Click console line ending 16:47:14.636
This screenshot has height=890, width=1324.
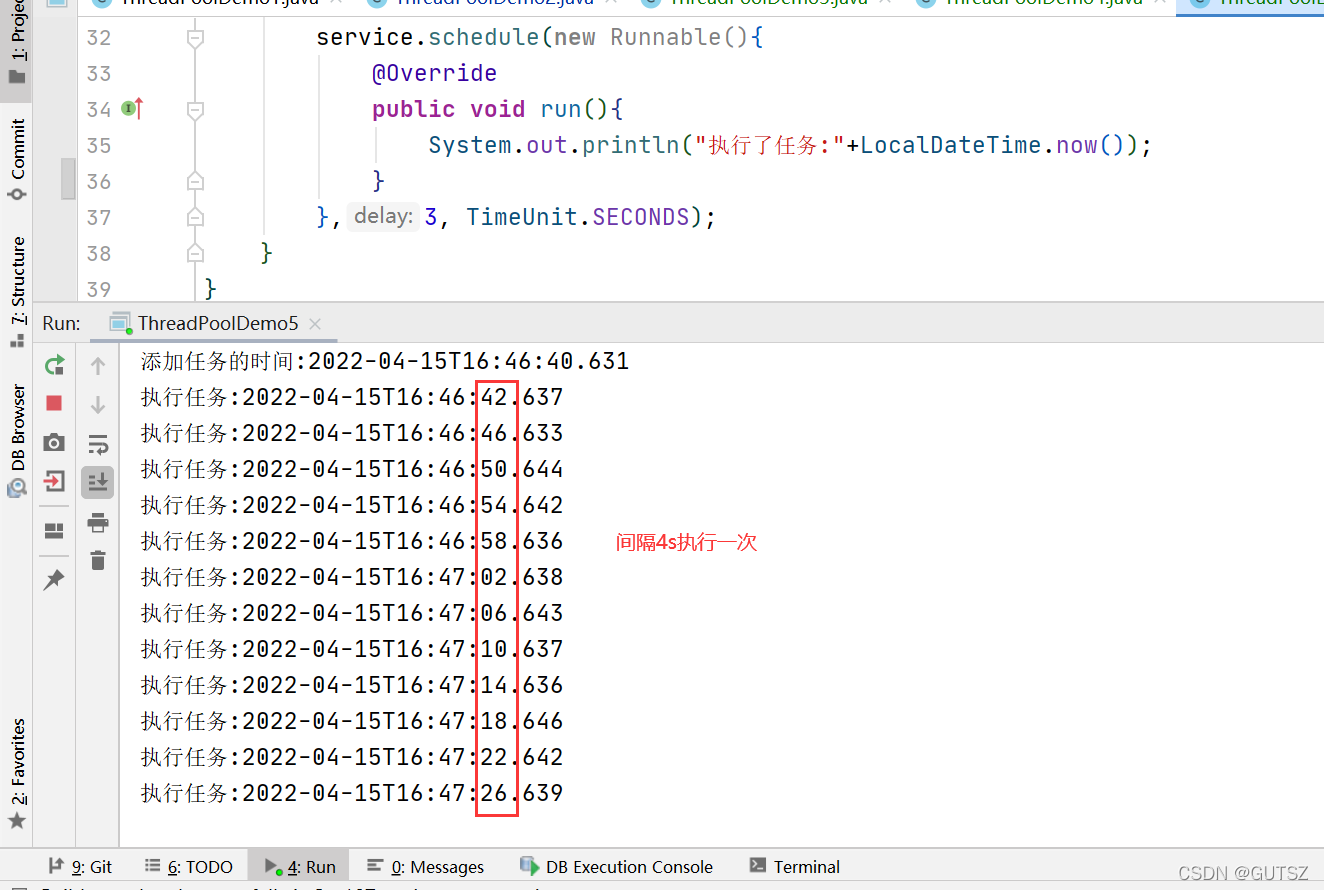click(352, 685)
